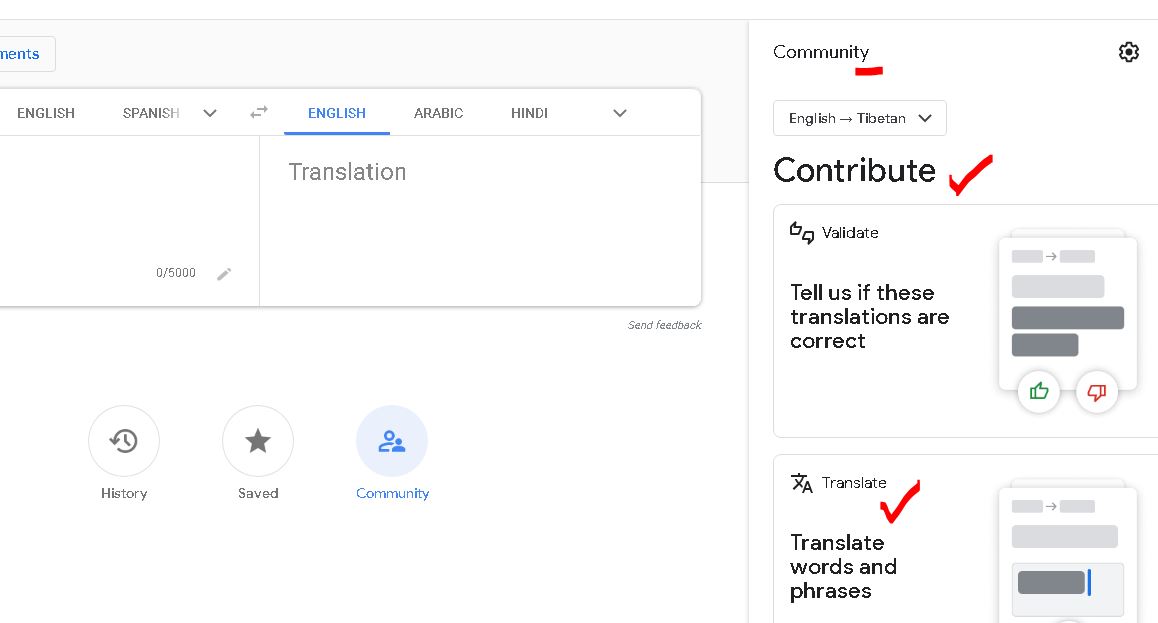Select the Hindi target language tab
Screen dimensions: 1158x623
pyautogui.click(x=529, y=113)
